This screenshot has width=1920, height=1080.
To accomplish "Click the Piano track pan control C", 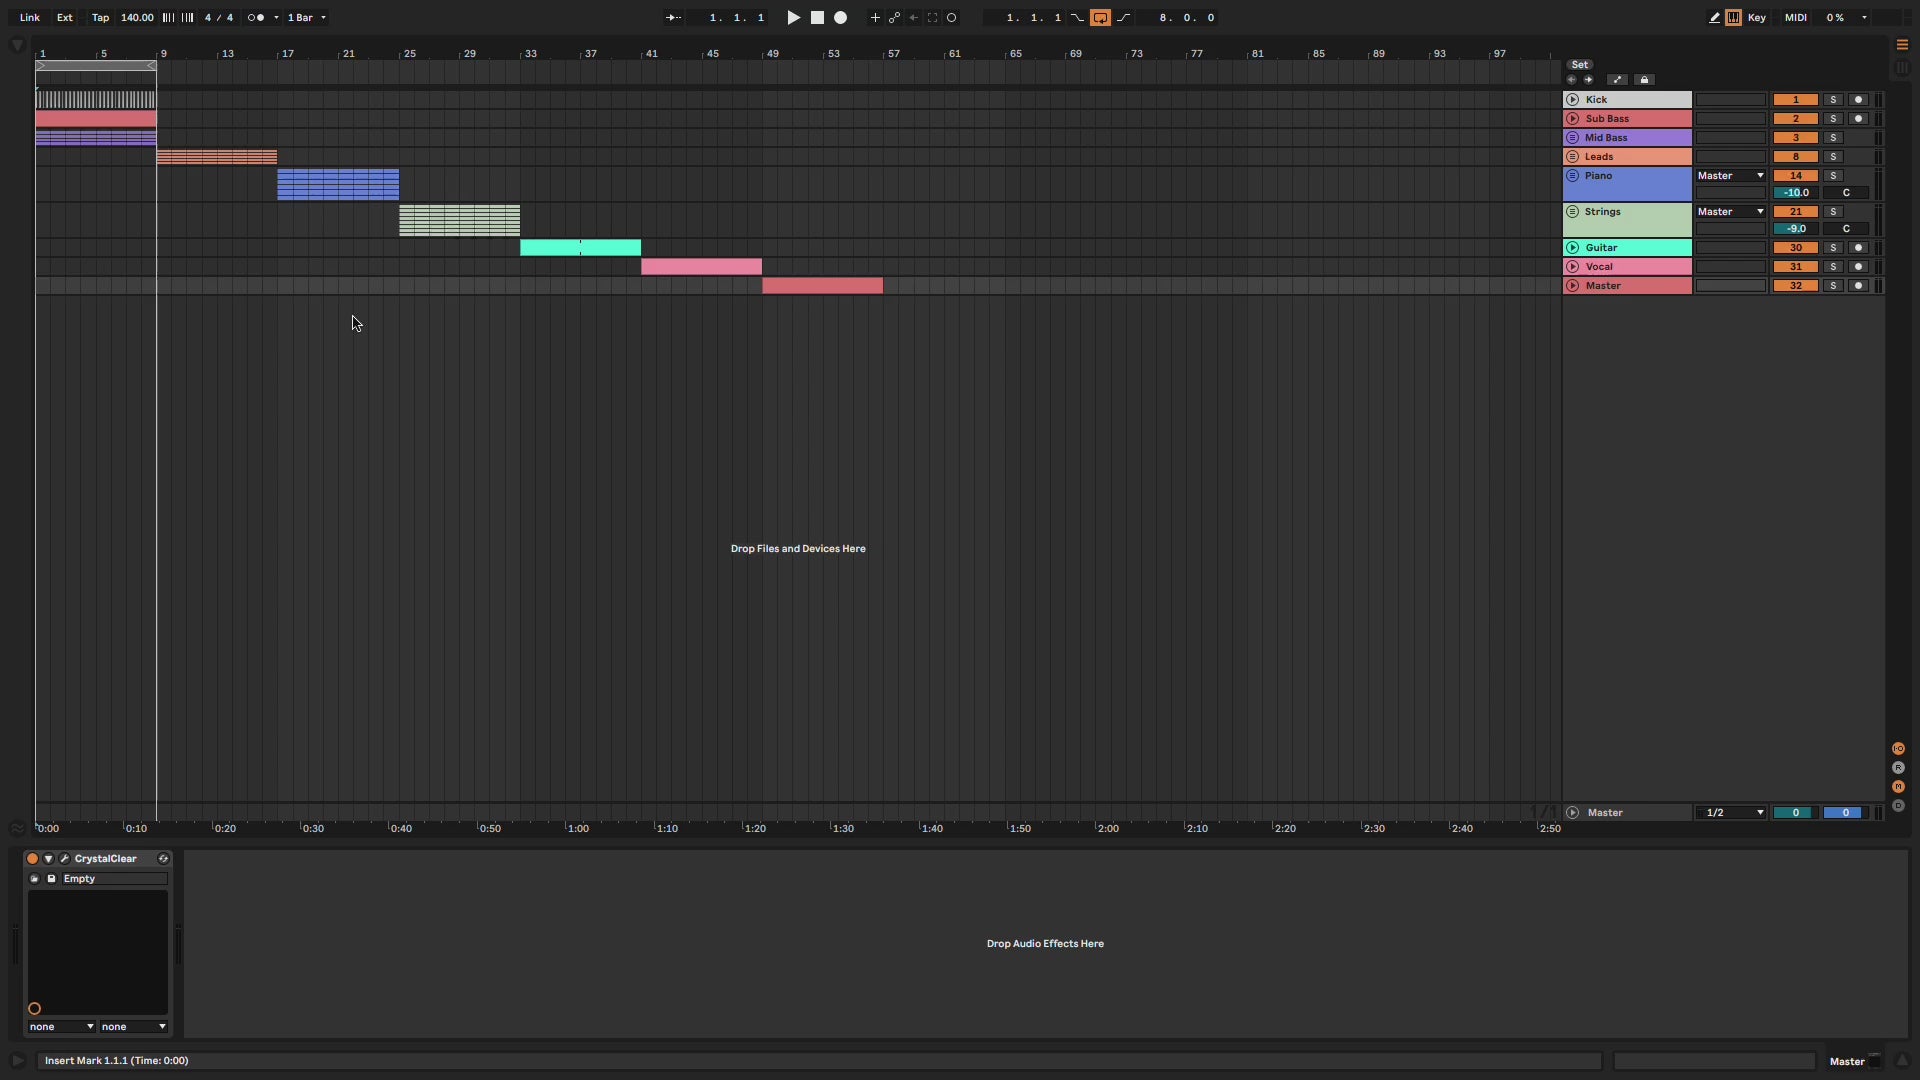I will [1845, 193].
